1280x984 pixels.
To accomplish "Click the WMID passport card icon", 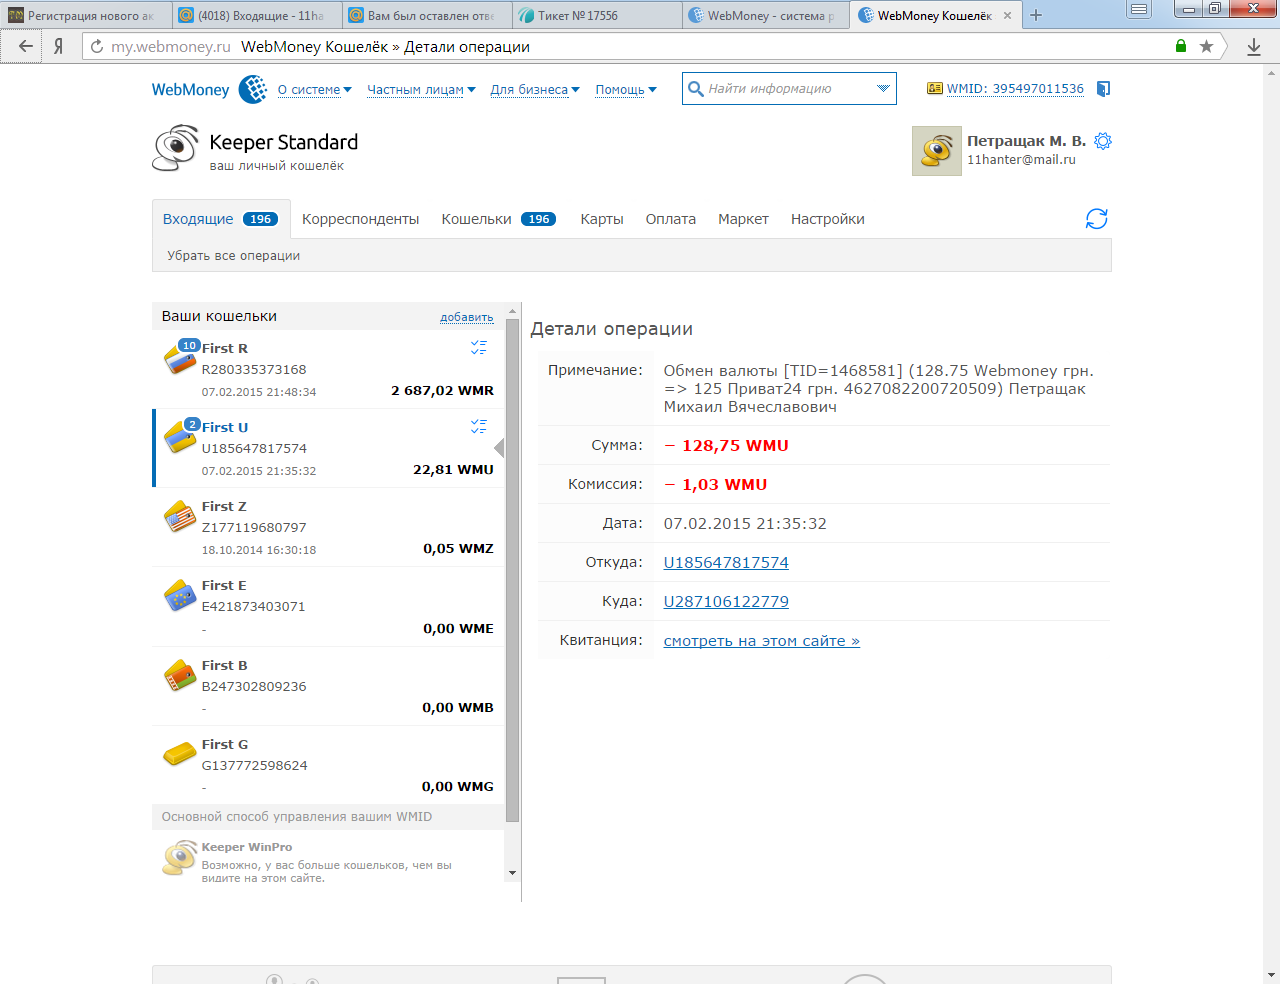I will coord(935,88).
